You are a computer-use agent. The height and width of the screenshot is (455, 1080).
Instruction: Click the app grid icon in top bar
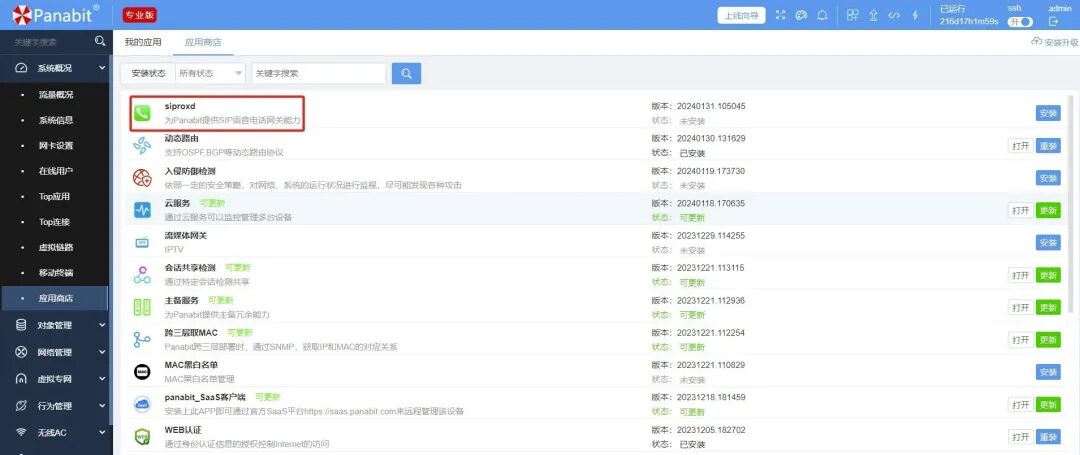853,15
